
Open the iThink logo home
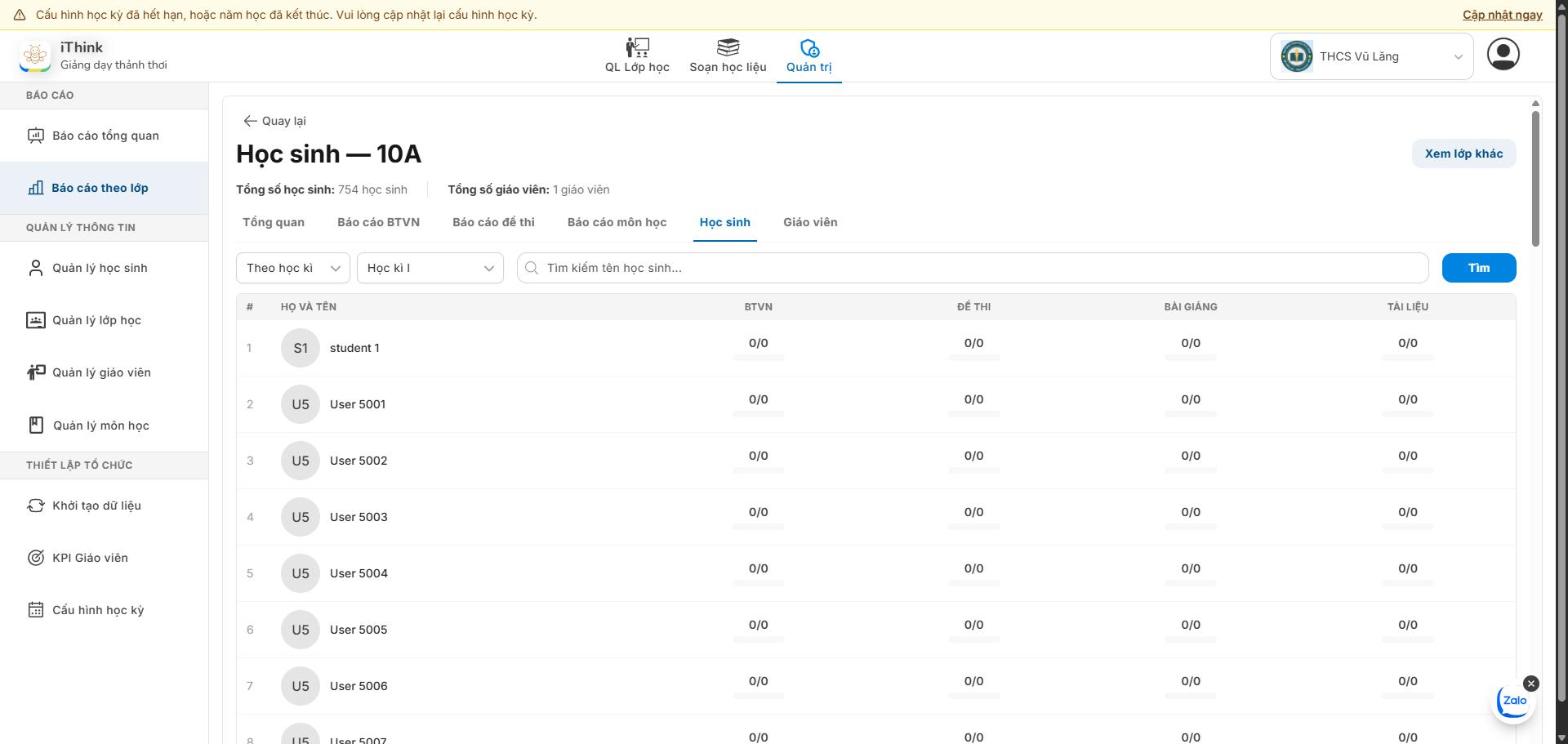pyautogui.click(x=35, y=56)
